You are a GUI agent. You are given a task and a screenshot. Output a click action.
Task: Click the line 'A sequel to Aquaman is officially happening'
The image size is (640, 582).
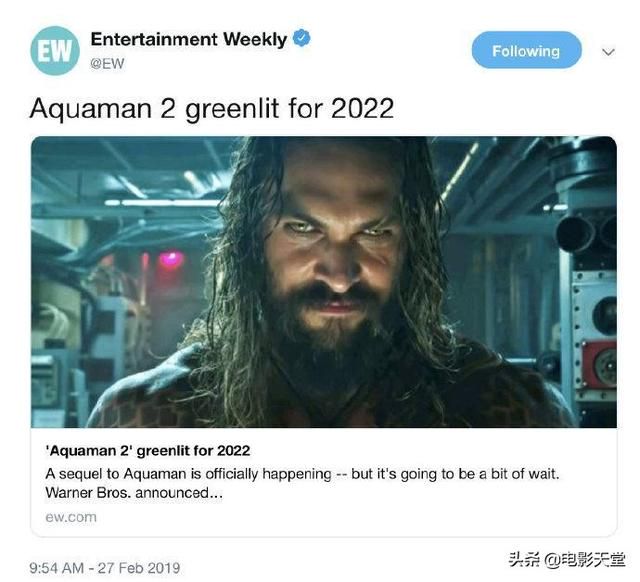189,474
